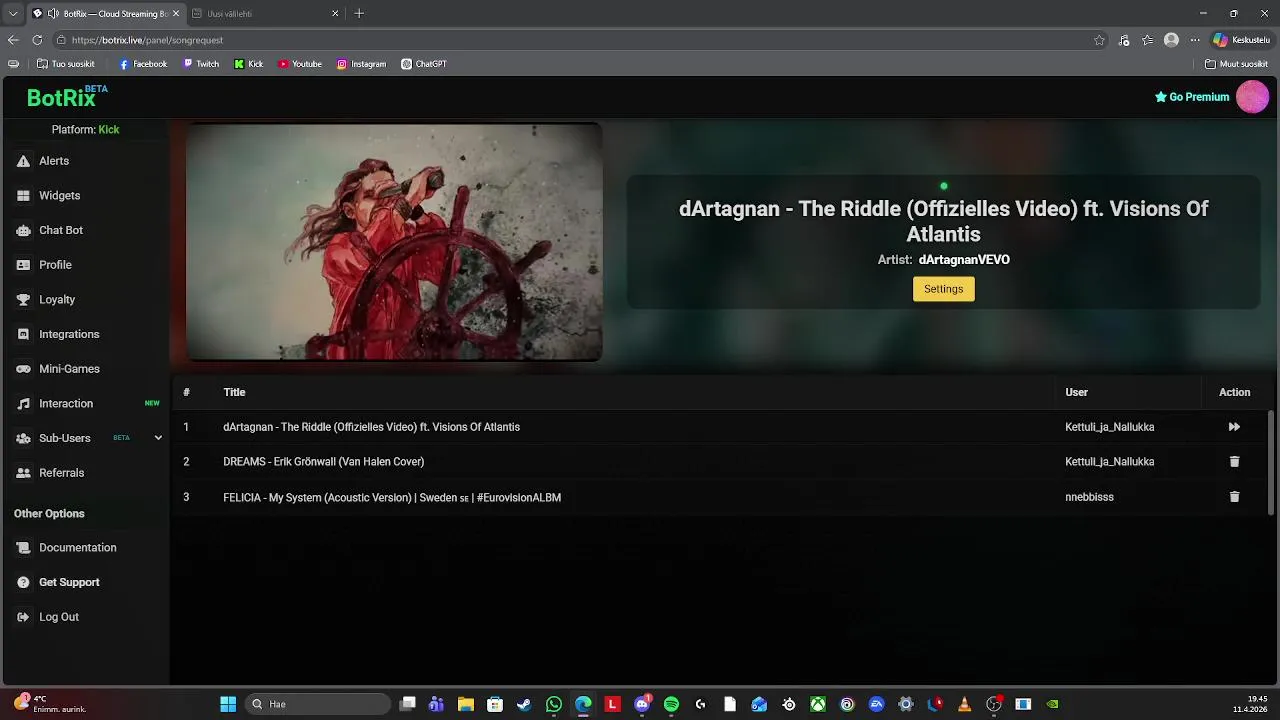Reload the current page

click(37, 40)
